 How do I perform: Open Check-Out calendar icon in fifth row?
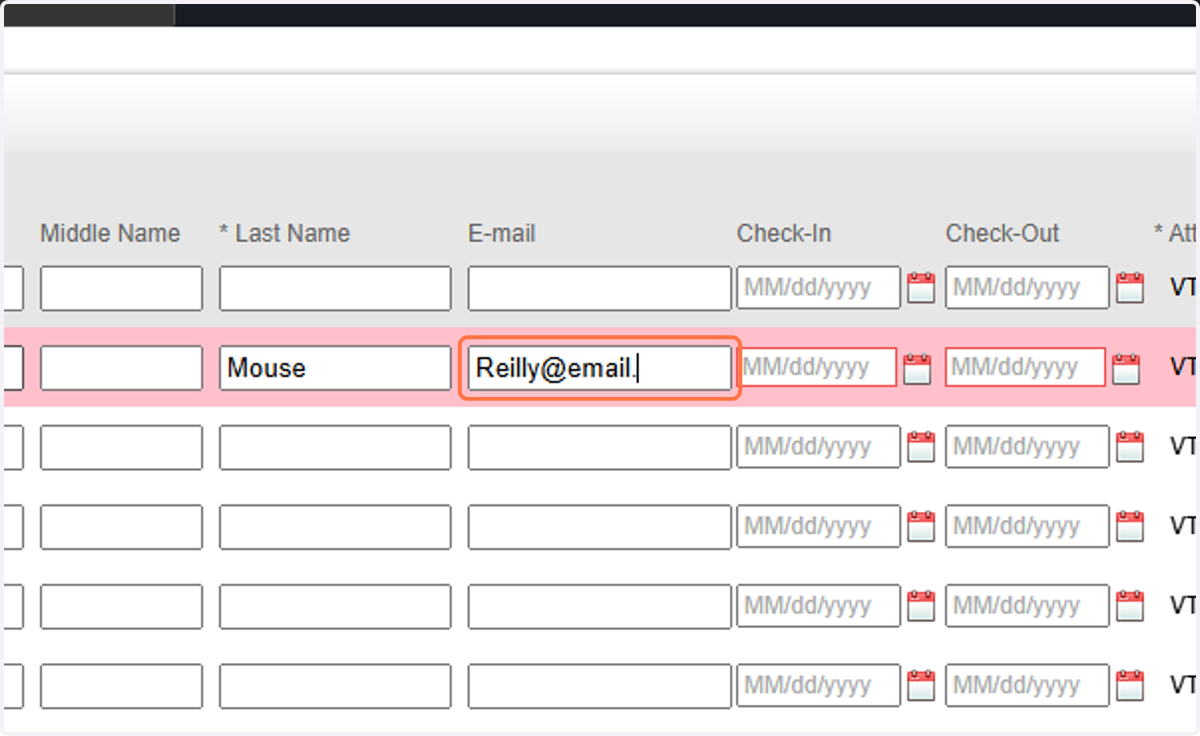click(1130, 606)
